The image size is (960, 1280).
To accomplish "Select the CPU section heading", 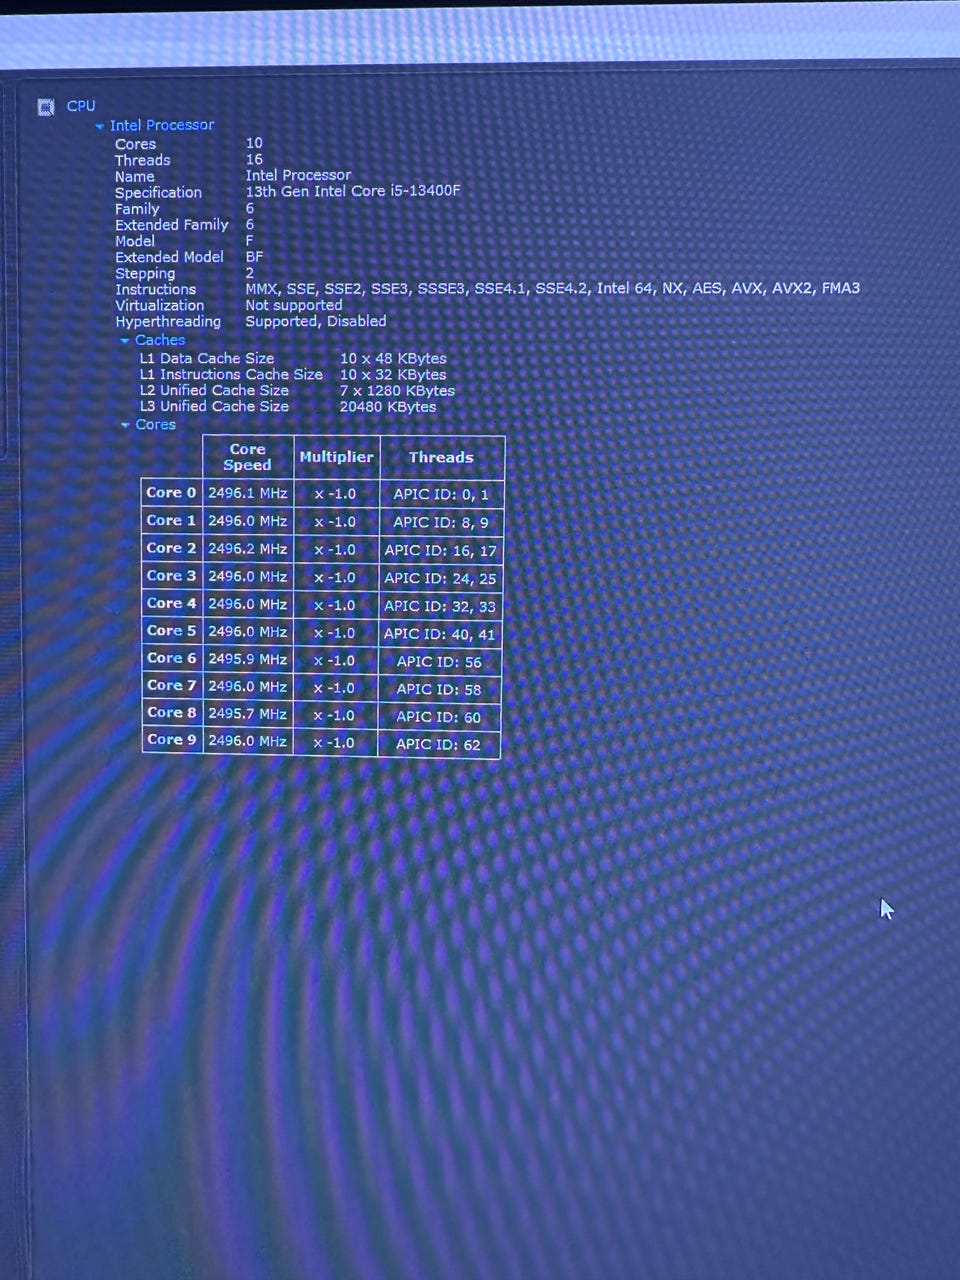I will [81, 106].
